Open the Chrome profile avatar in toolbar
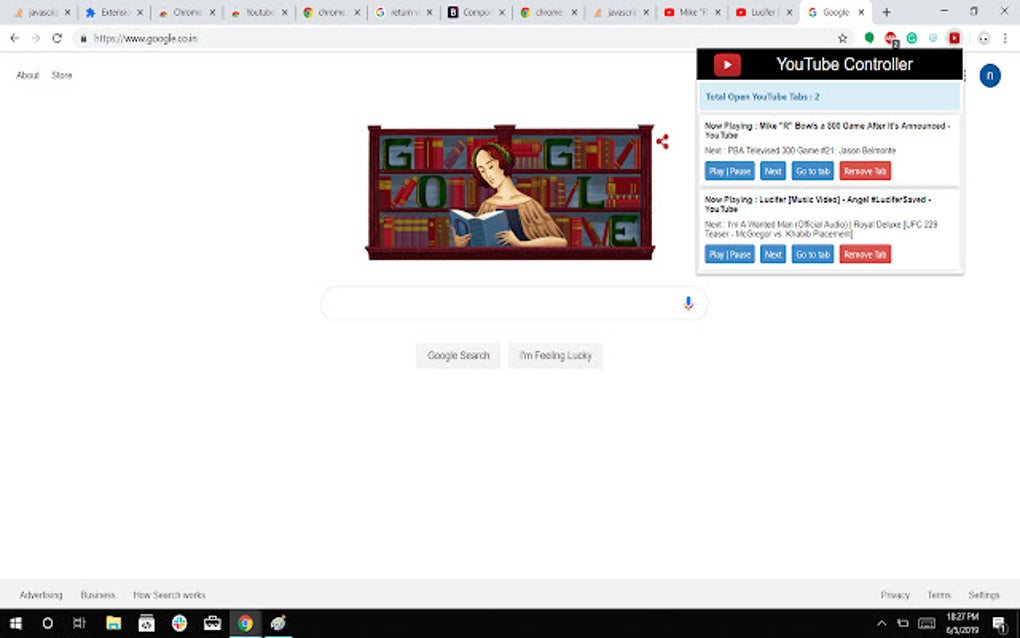1020x638 pixels. 984,38
